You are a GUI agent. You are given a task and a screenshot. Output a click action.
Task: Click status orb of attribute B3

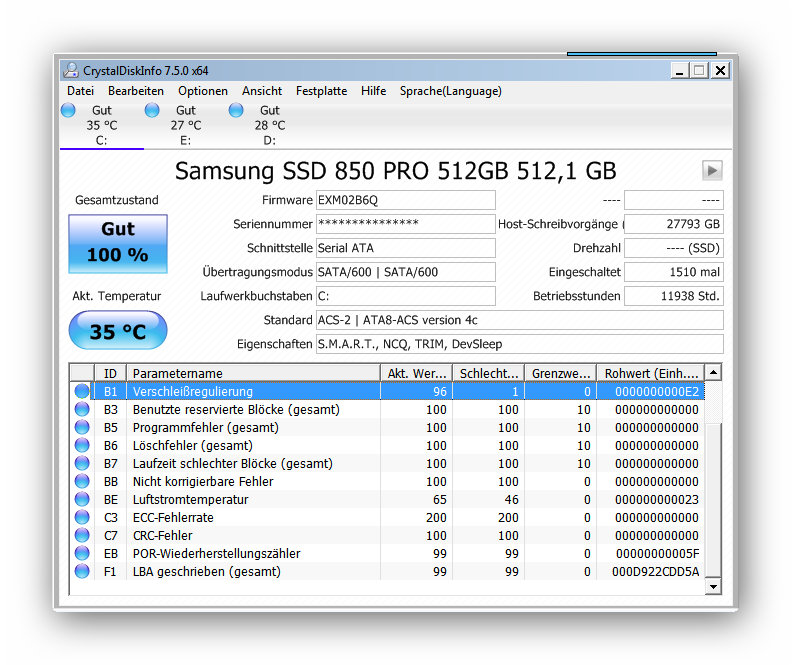click(x=82, y=409)
